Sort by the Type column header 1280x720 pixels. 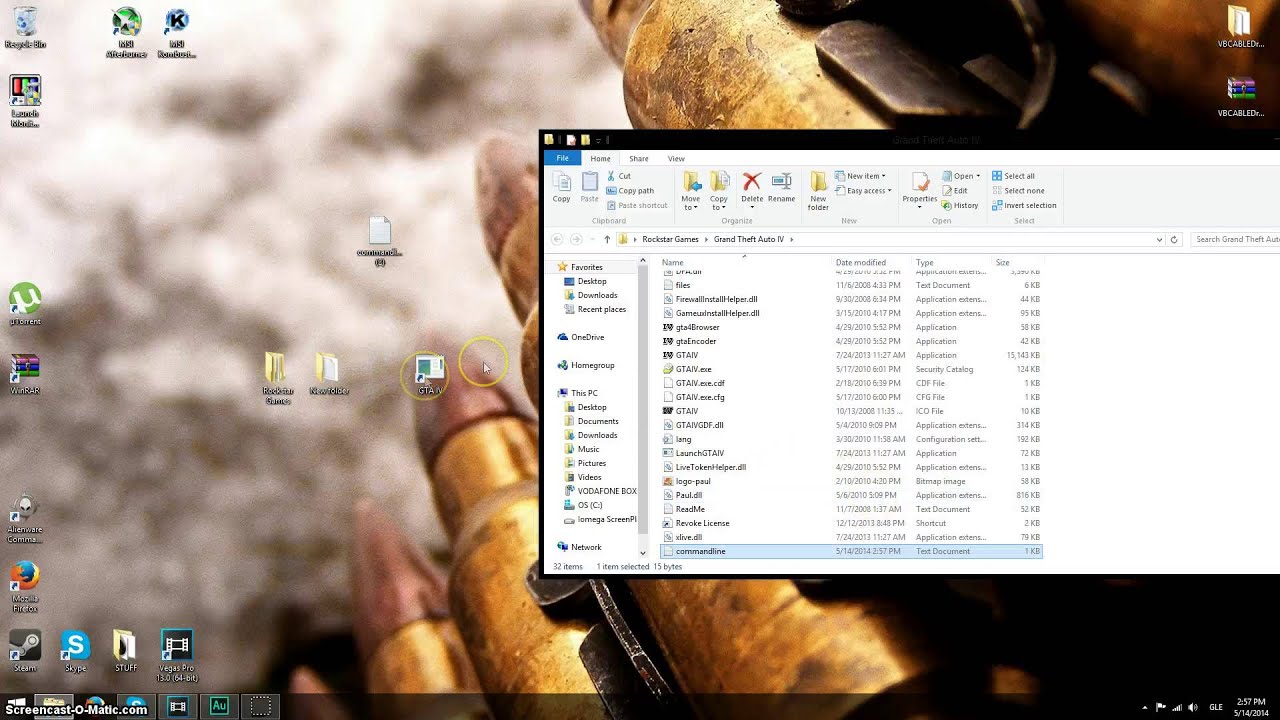(x=925, y=262)
